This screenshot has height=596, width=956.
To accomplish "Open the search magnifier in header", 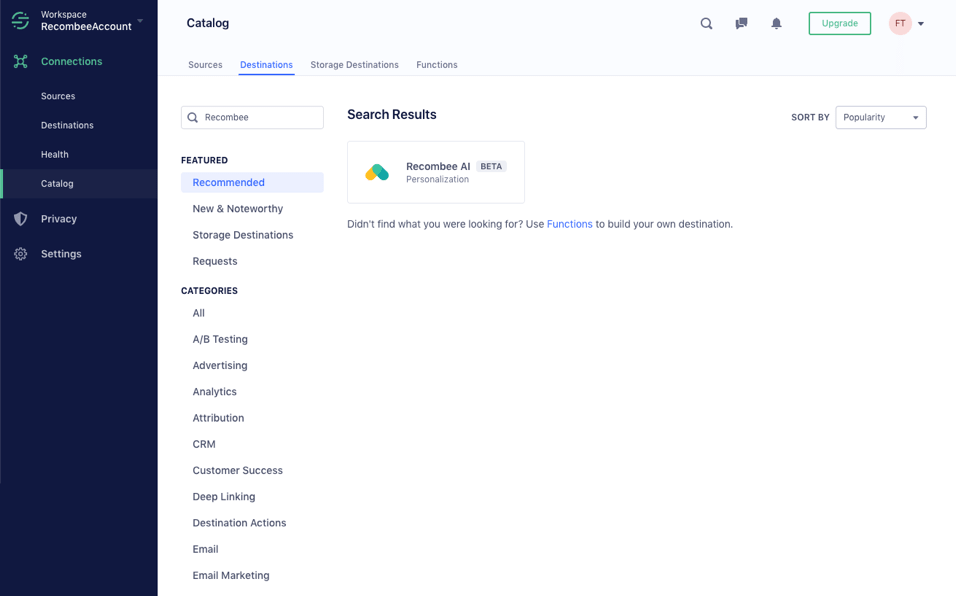I will [x=706, y=23].
